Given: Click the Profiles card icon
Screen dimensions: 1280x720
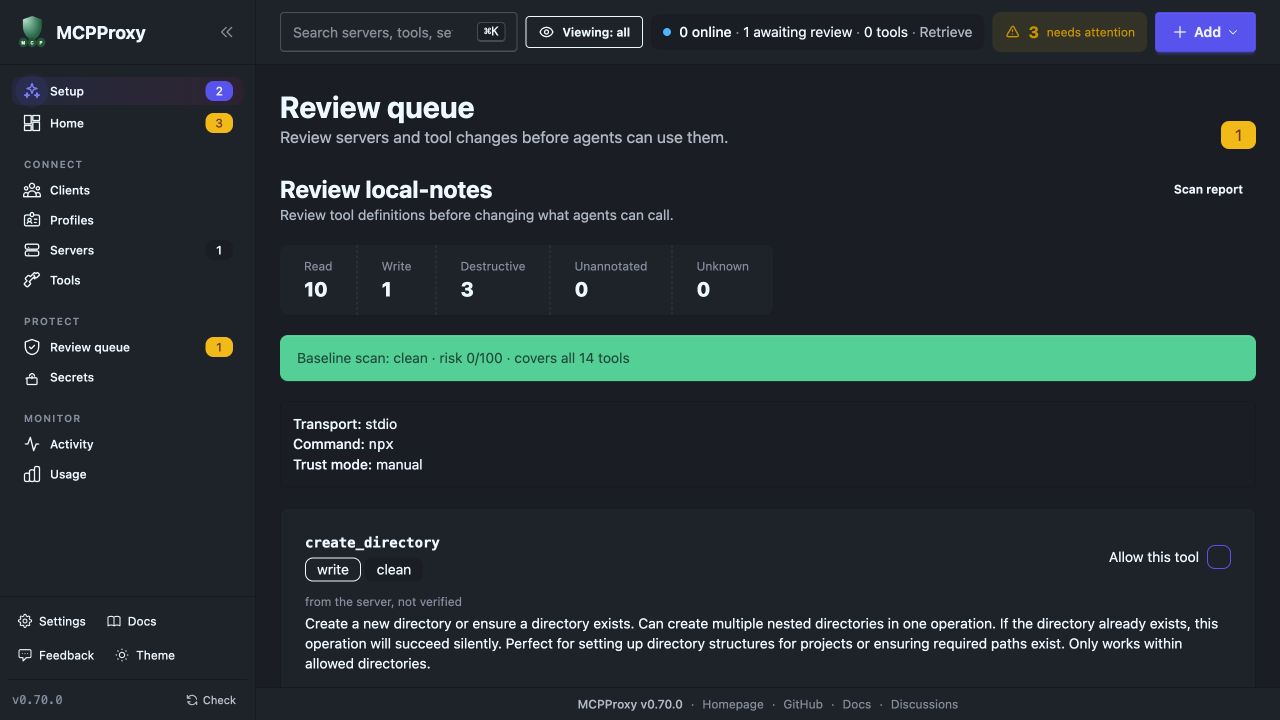Looking at the screenshot, I should click(32, 220).
